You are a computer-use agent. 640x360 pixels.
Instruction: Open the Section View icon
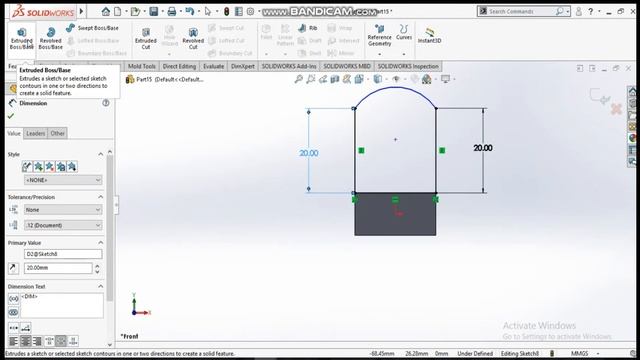[x=335, y=79]
